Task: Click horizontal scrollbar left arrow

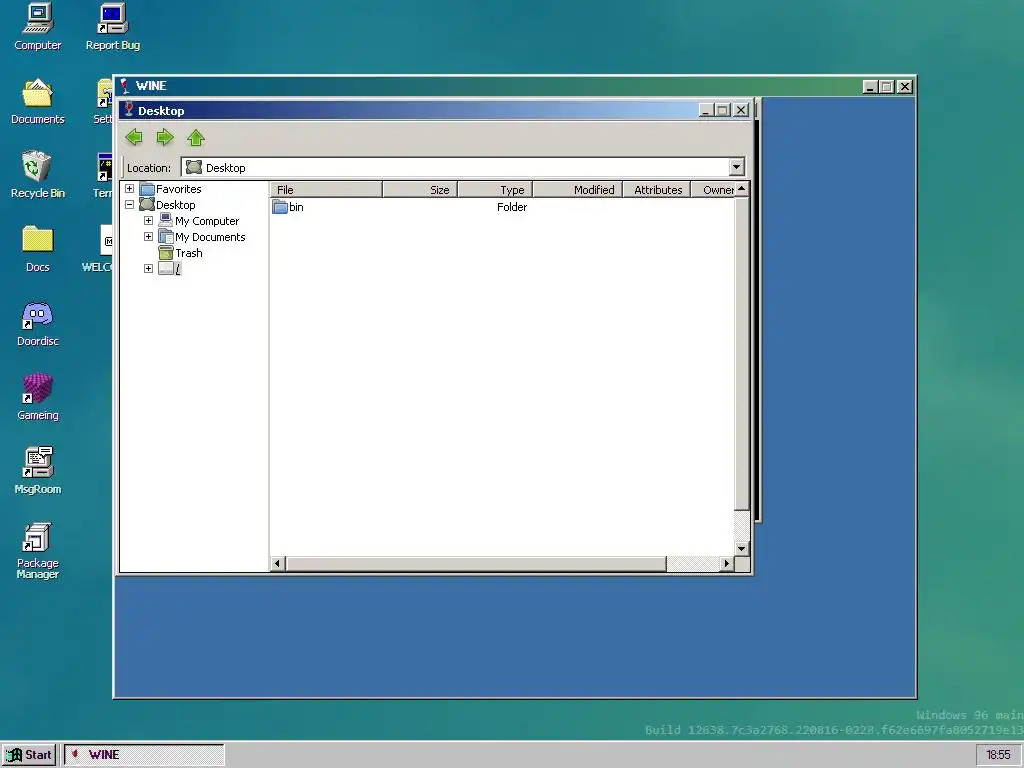Action: click(278, 563)
